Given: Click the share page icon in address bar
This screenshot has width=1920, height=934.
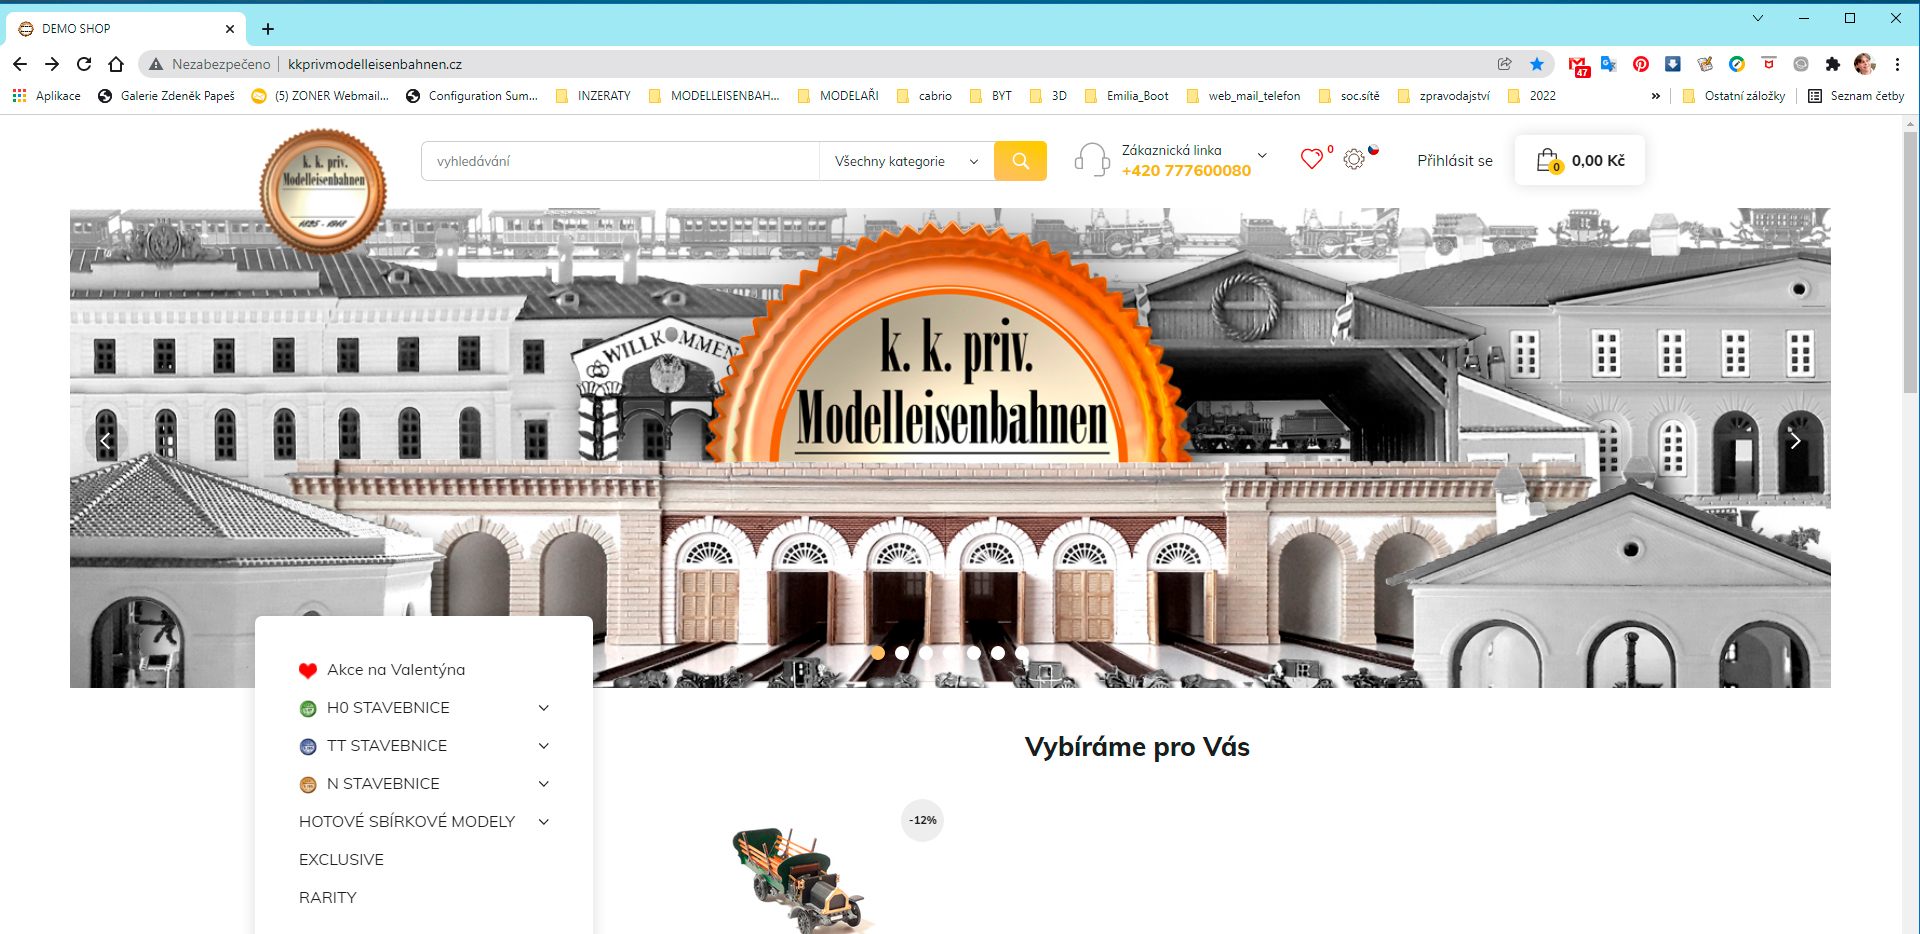Looking at the screenshot, I should coord(1505,64).
